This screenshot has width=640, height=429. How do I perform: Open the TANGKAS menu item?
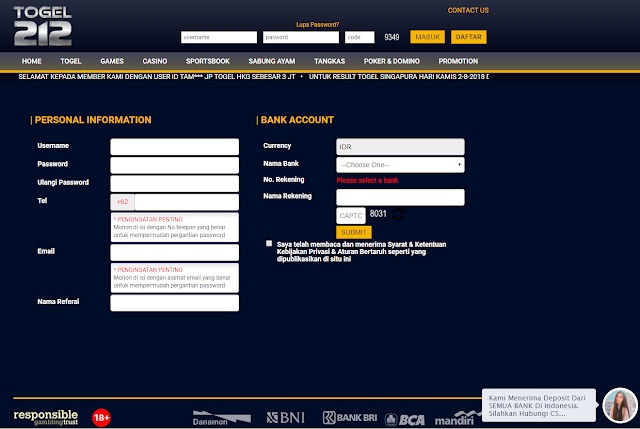tap(329, 61)
